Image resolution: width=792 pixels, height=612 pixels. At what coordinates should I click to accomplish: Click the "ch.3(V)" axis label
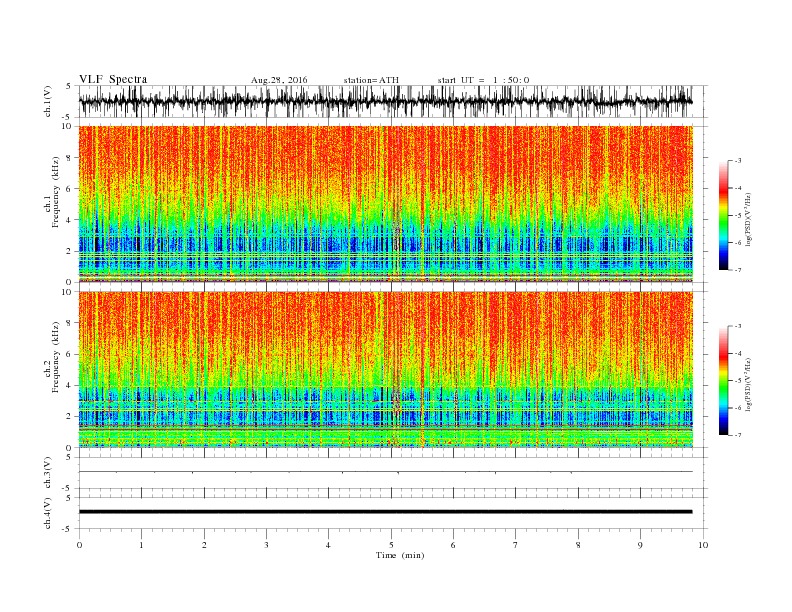(48, 473)
